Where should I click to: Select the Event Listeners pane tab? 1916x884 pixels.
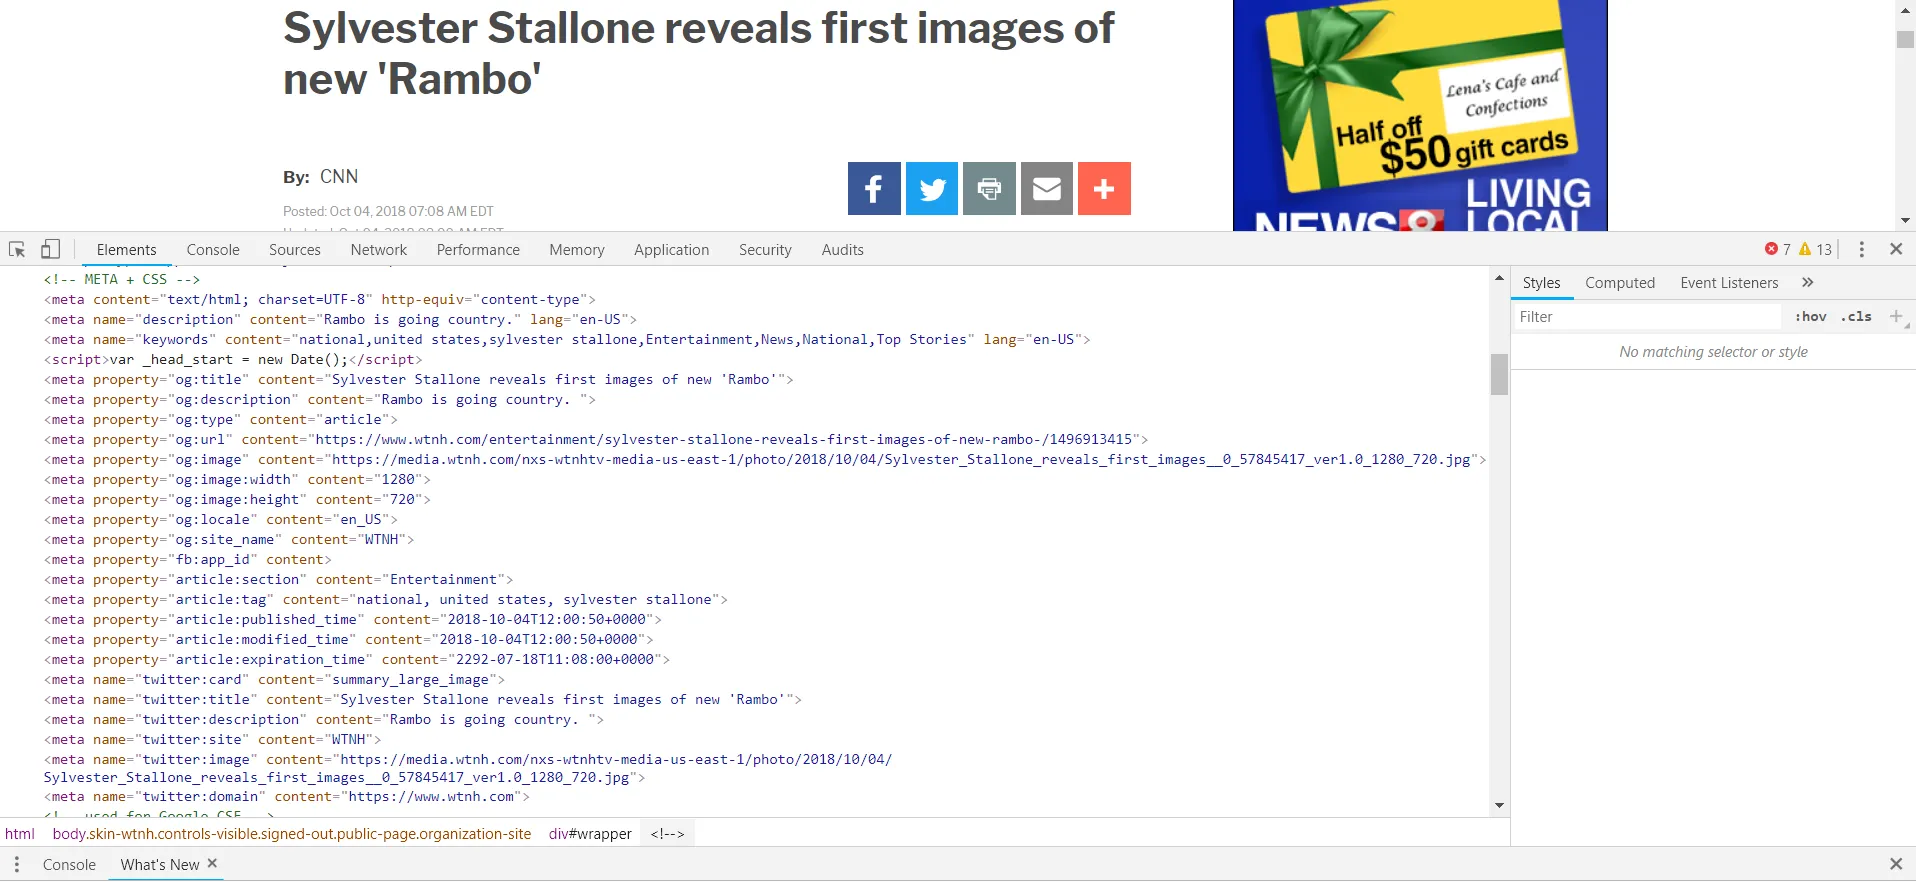click(x=1729, y=283)
